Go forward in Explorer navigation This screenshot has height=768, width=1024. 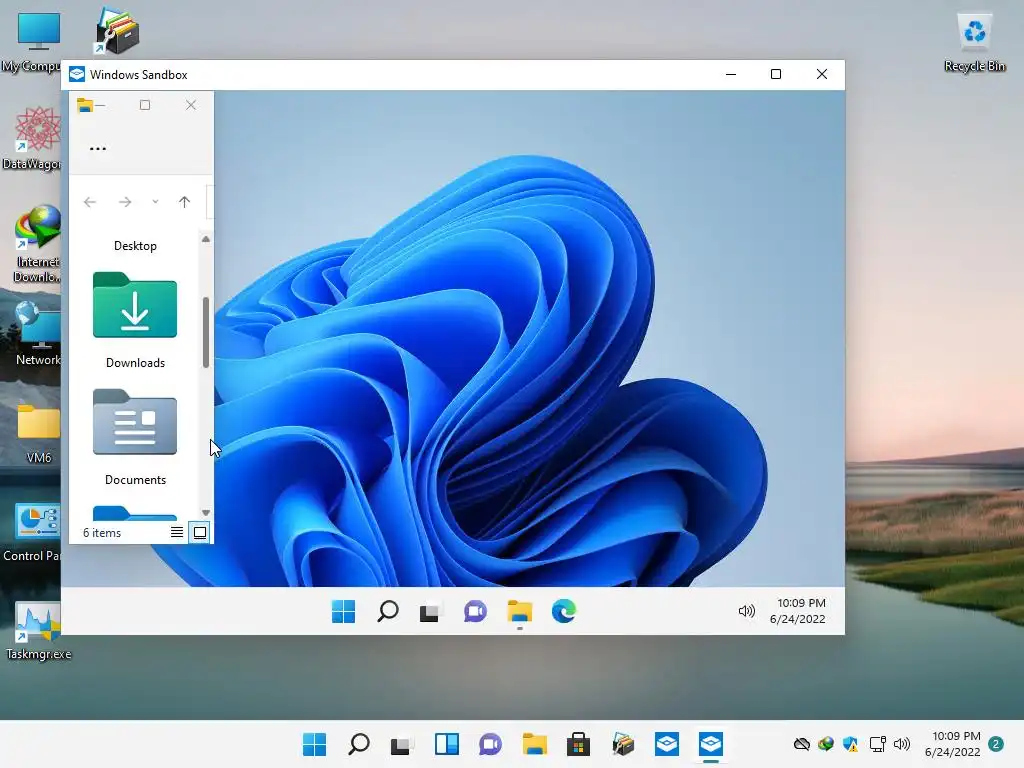[x=125, y=202]
